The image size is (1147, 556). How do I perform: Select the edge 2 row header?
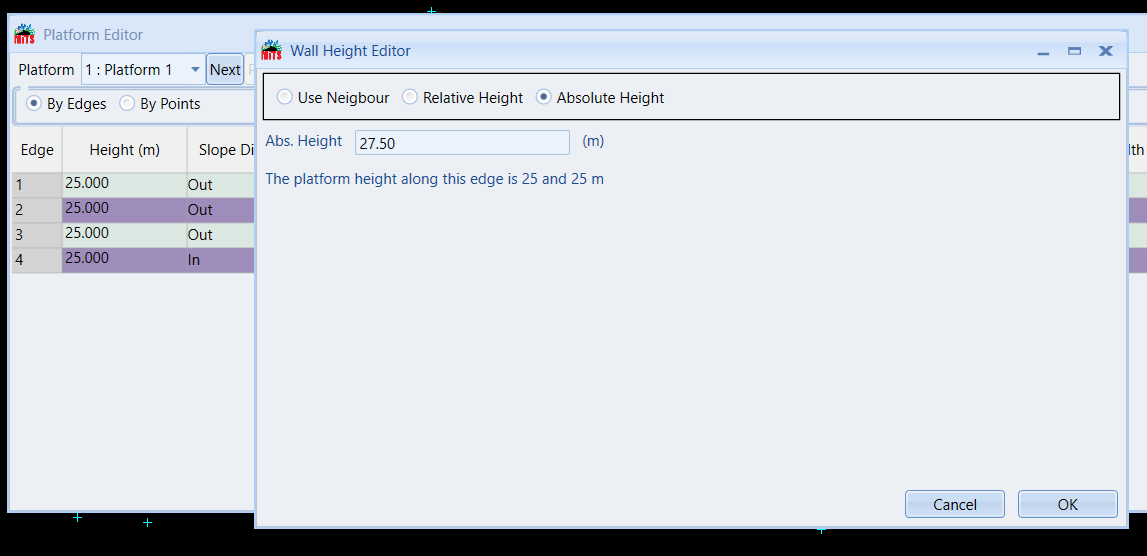pos(37,210)
